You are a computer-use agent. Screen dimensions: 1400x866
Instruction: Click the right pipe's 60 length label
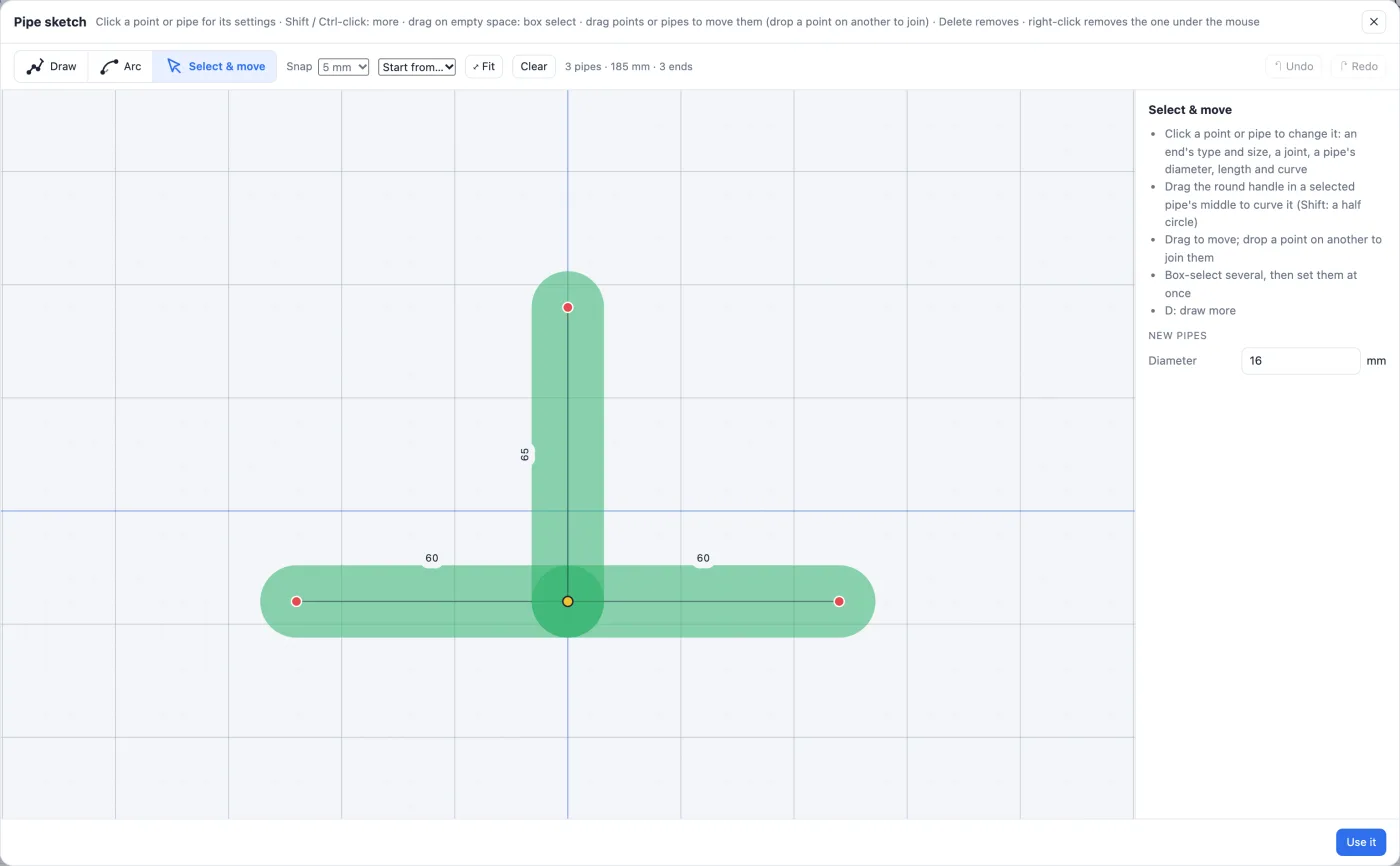pyautogui.click(x=703, y=559)
